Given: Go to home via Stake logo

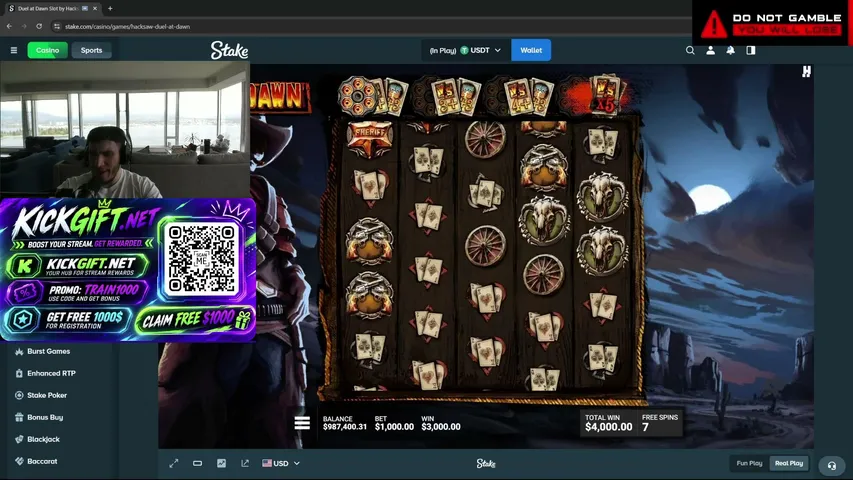Looking at the screenshot, I should point(229,50).
